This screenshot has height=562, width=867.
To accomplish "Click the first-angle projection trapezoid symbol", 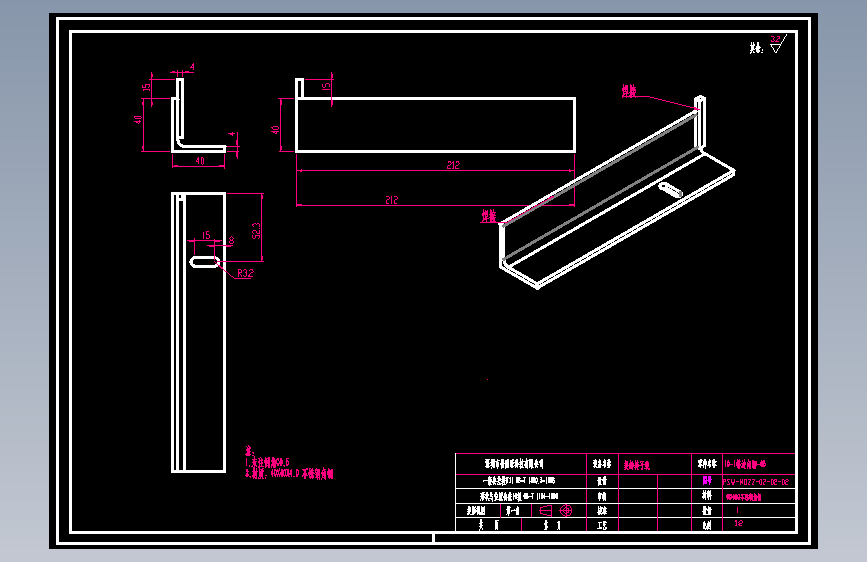I will 545,510.
